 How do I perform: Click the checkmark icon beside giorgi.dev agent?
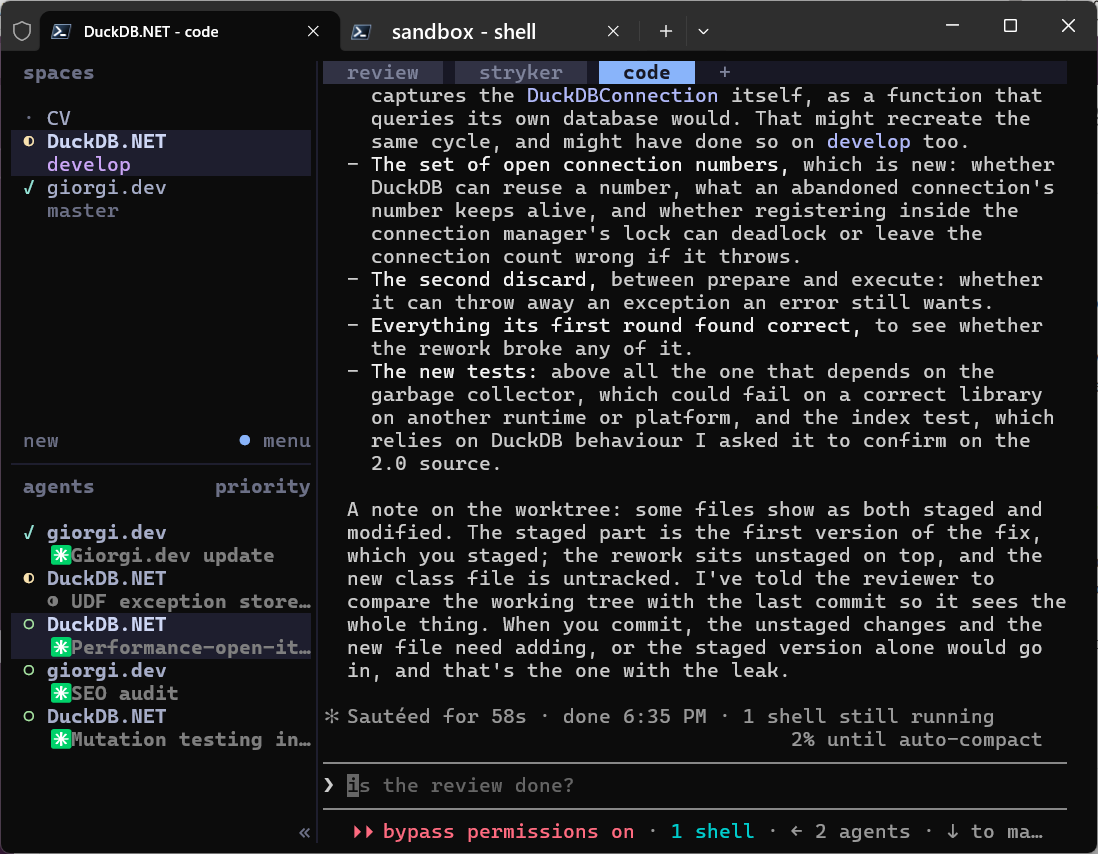pos(29,533)
